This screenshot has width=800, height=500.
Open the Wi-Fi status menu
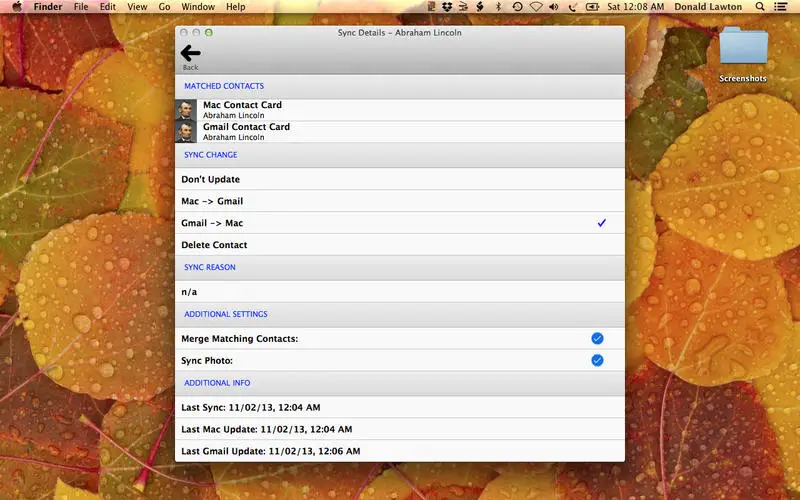point(536,7)
